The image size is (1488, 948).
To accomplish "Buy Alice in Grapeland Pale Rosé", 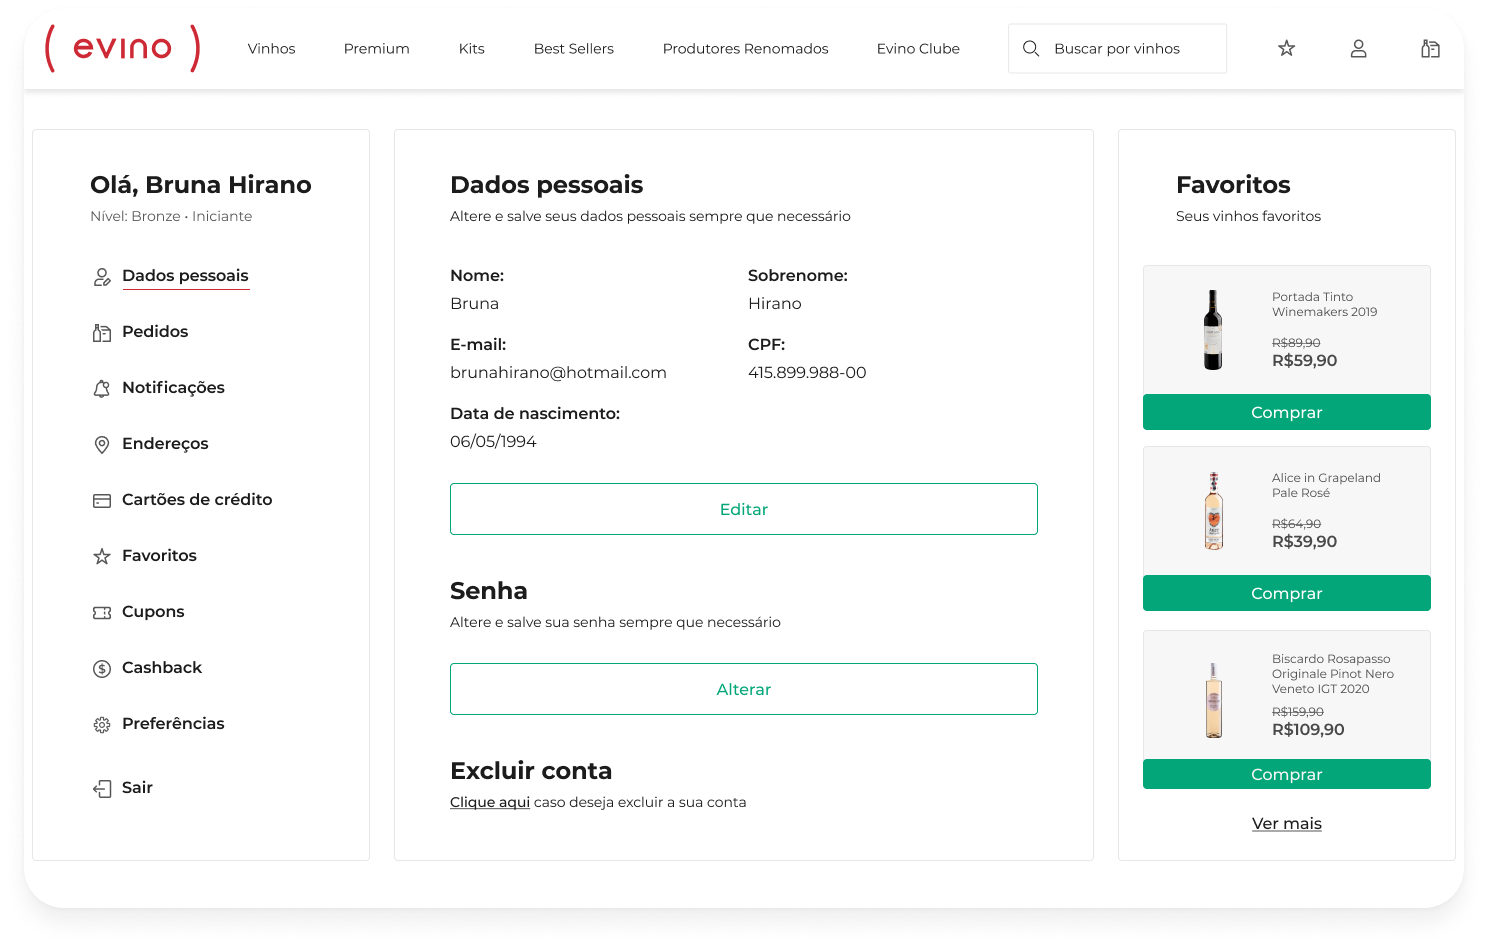I will 1287,593.
